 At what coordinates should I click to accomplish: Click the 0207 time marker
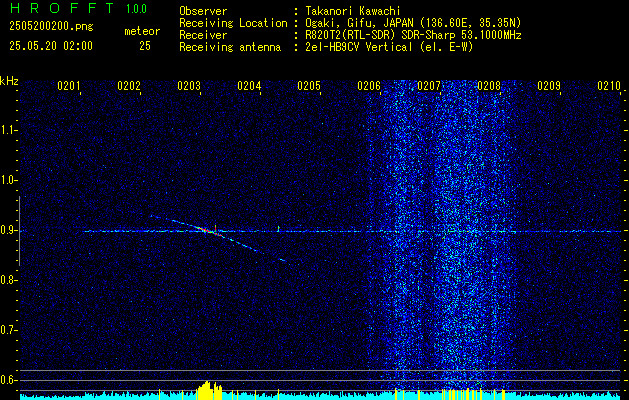429,86
